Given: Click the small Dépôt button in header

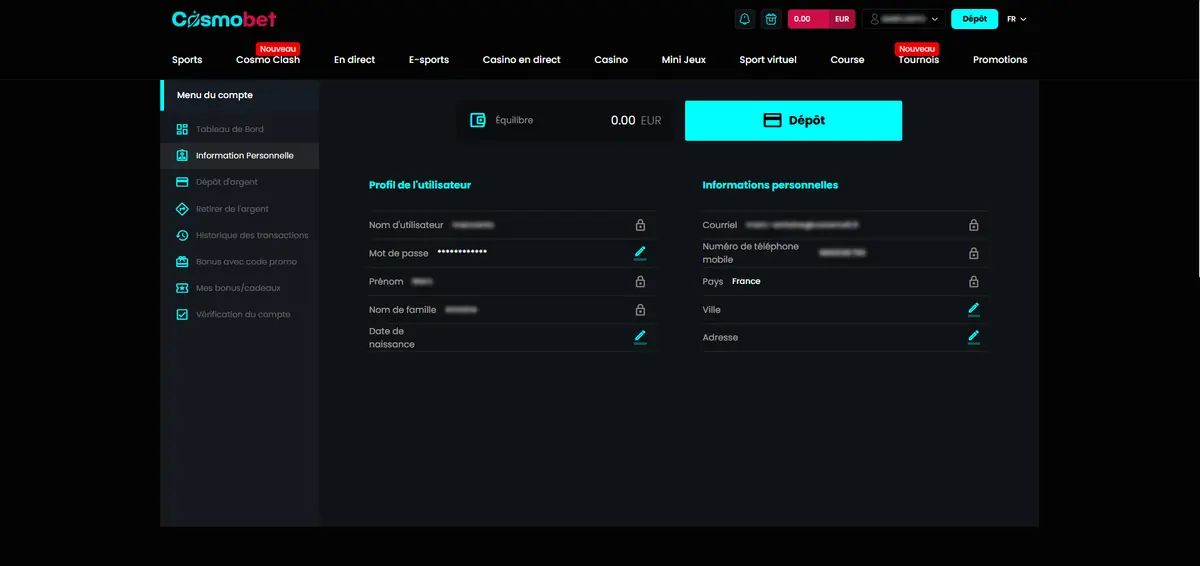Looking at the screenshot, I should [x=974, y=19].
